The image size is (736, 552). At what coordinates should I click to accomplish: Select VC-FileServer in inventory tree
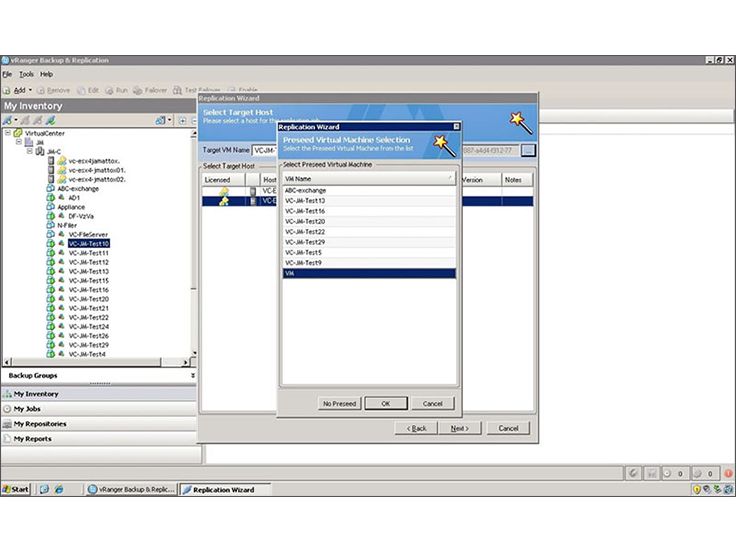click(88, 235)
